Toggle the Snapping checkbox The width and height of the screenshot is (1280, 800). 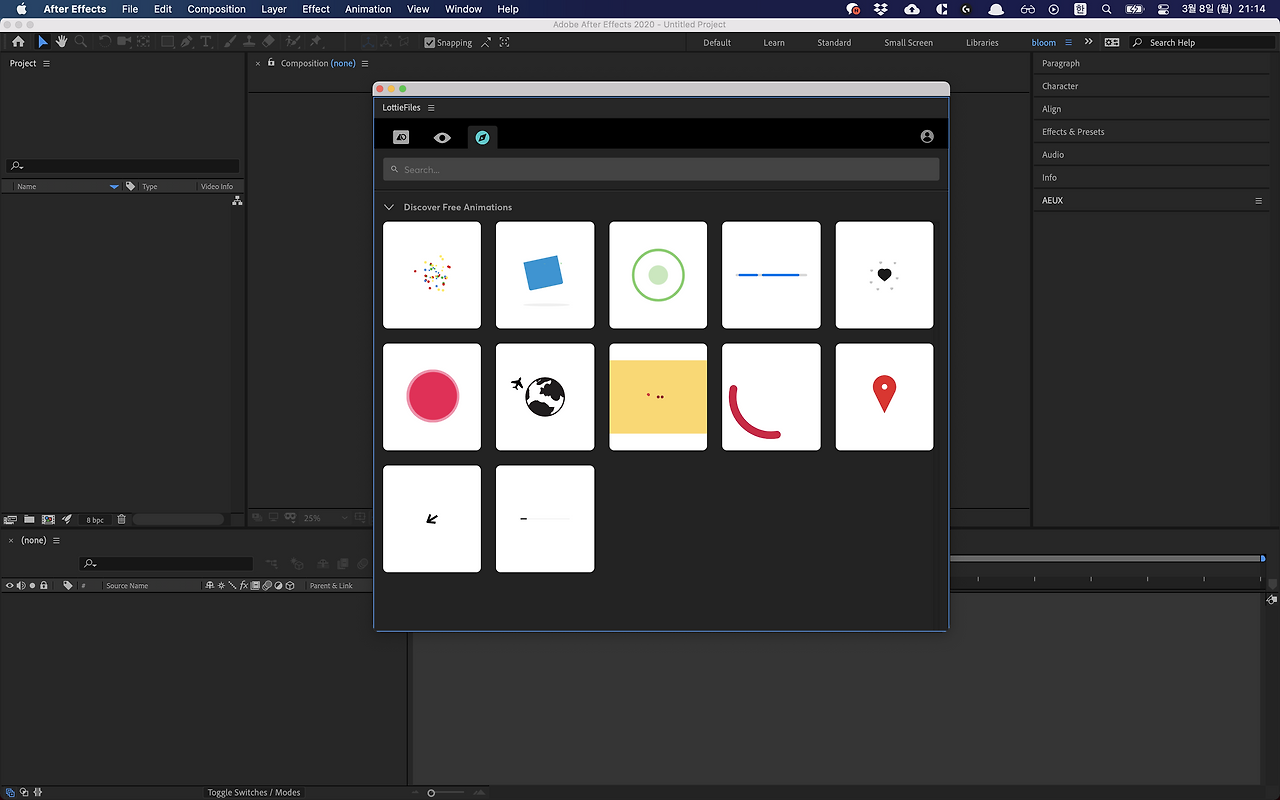click(x=430, y=43)
